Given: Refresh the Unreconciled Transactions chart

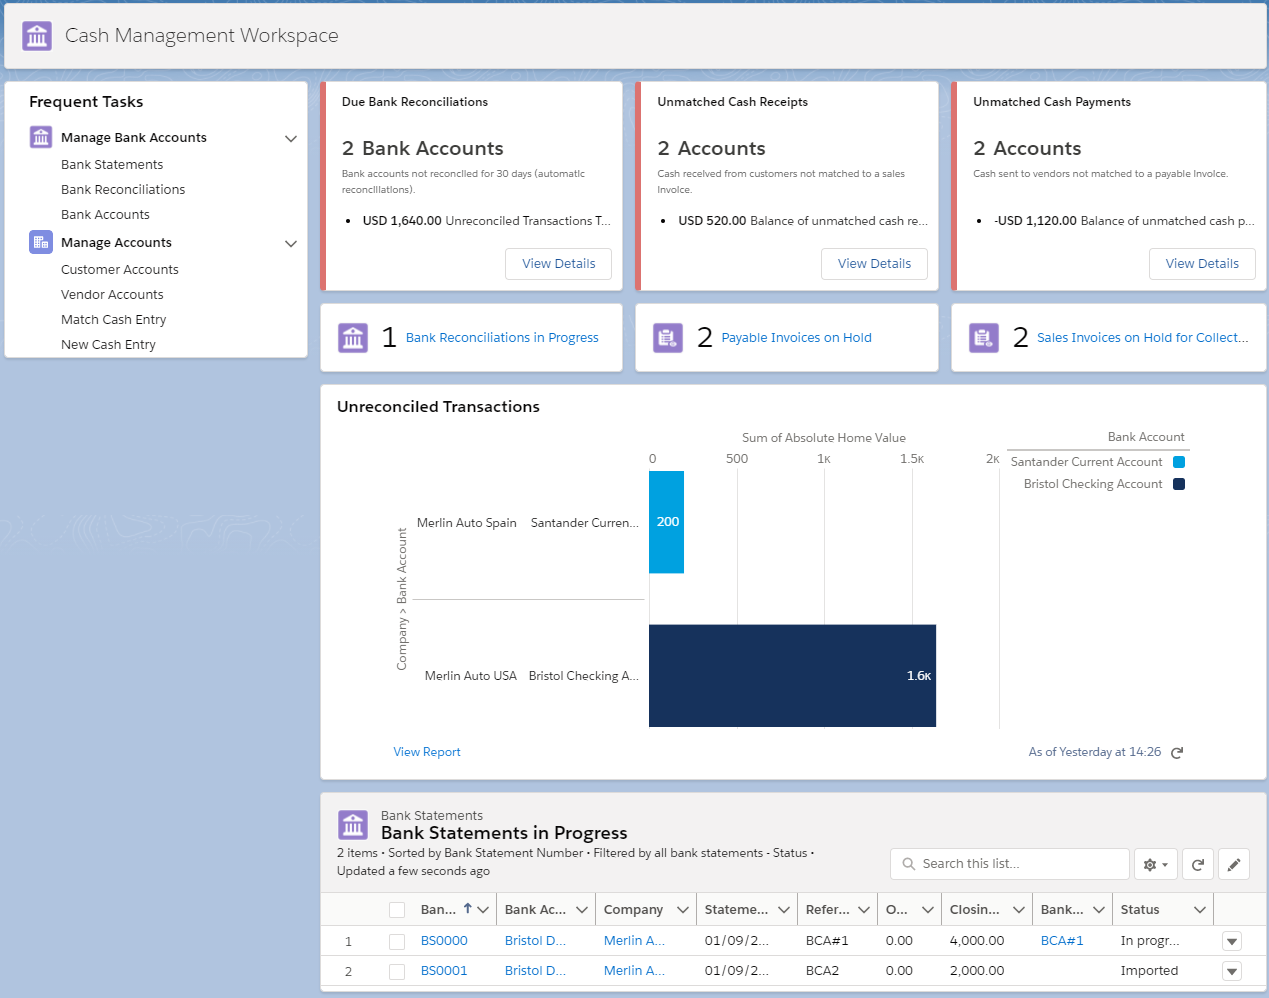Looking at the screenshot, I should tap(1177, 753).
